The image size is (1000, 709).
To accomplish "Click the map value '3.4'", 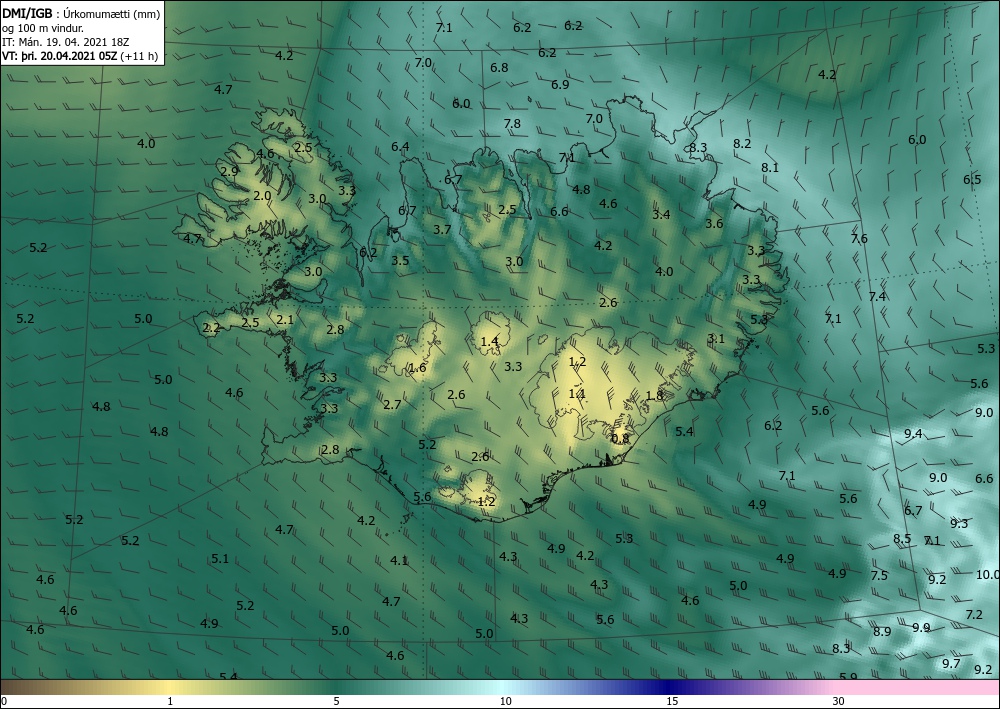I will [661, 214].
